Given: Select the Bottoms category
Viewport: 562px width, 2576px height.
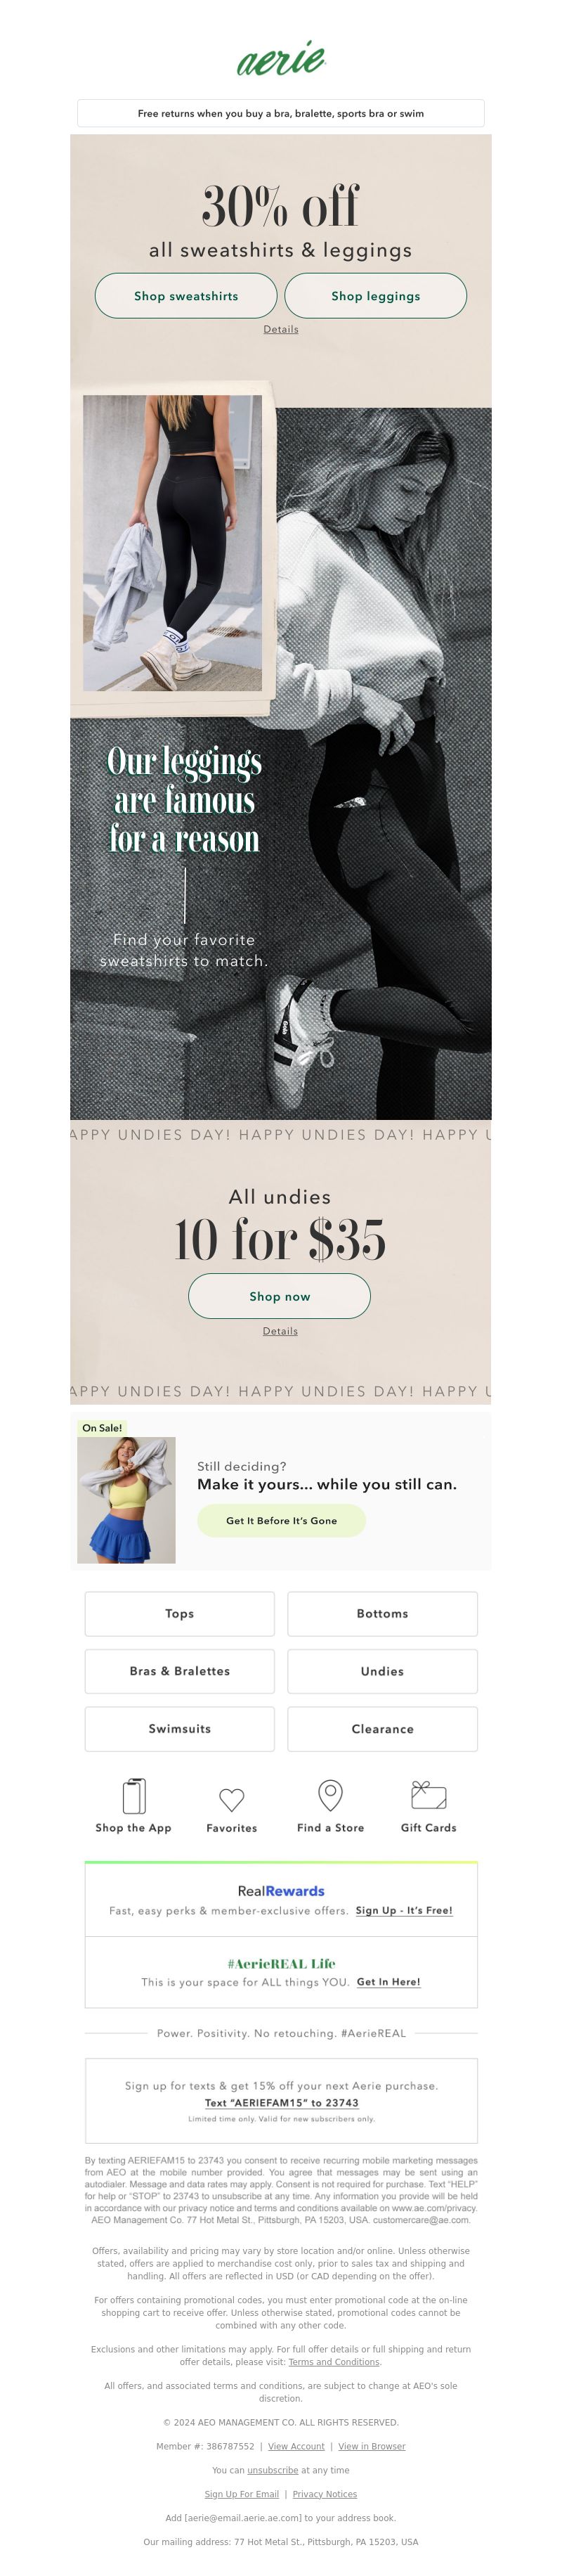Looking at the screenshot, I should click(x=383, y=1613).
